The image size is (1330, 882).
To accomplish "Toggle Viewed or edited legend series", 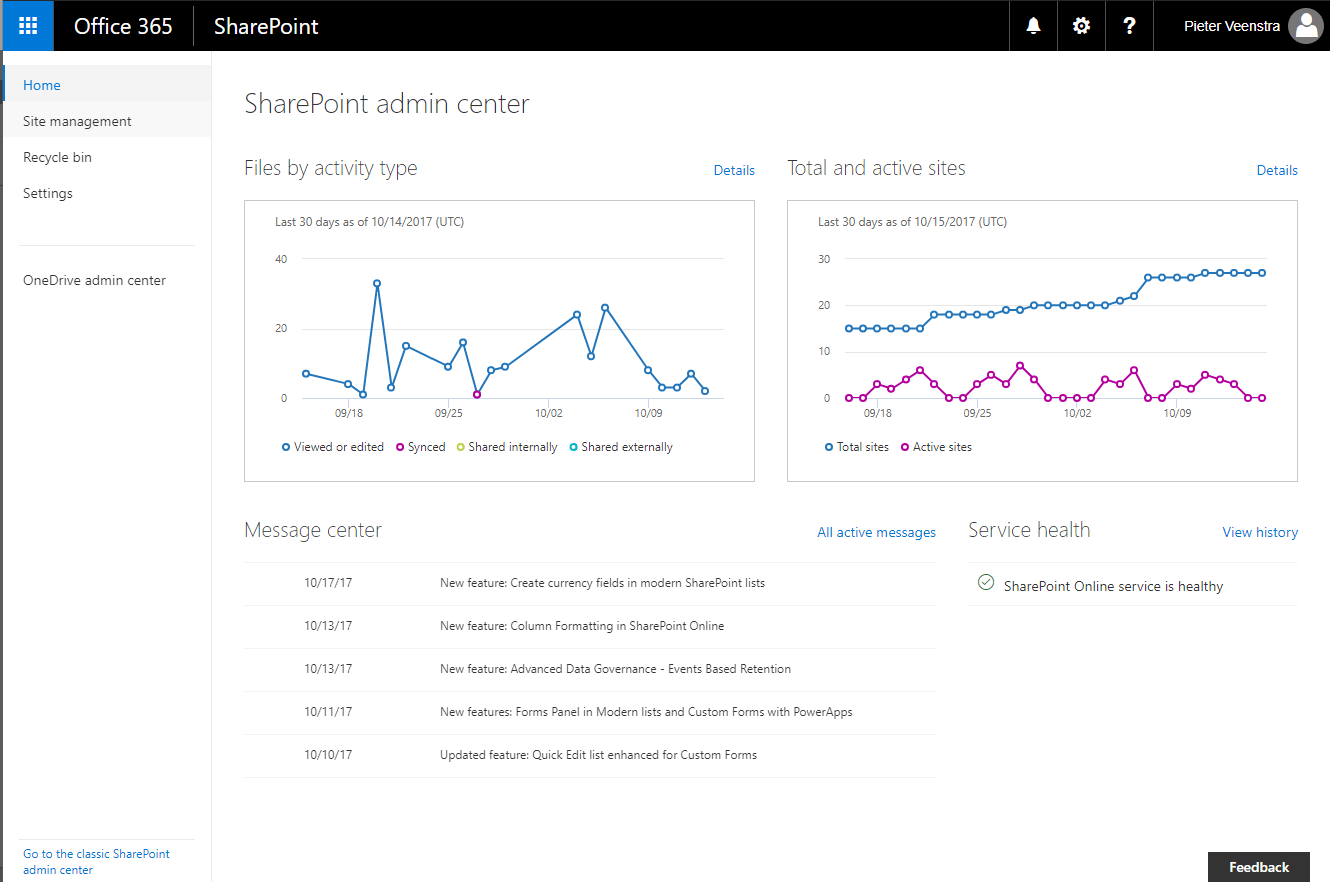I will [x=333, y=447].
